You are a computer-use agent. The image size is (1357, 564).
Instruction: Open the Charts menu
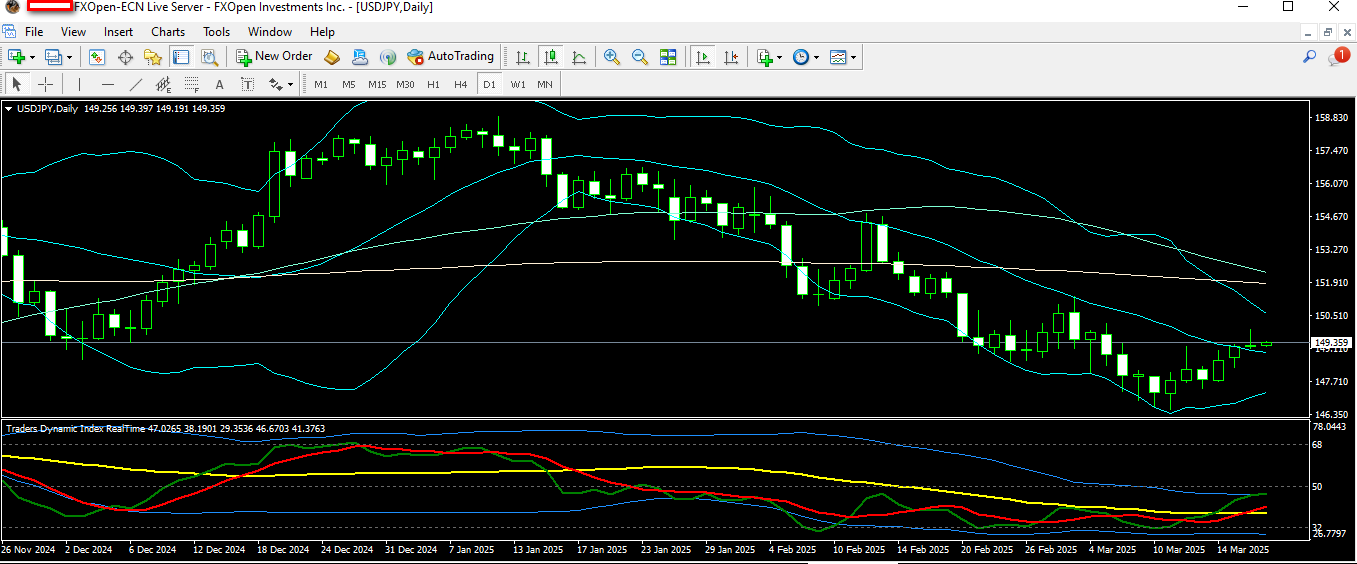click(168, 31)
